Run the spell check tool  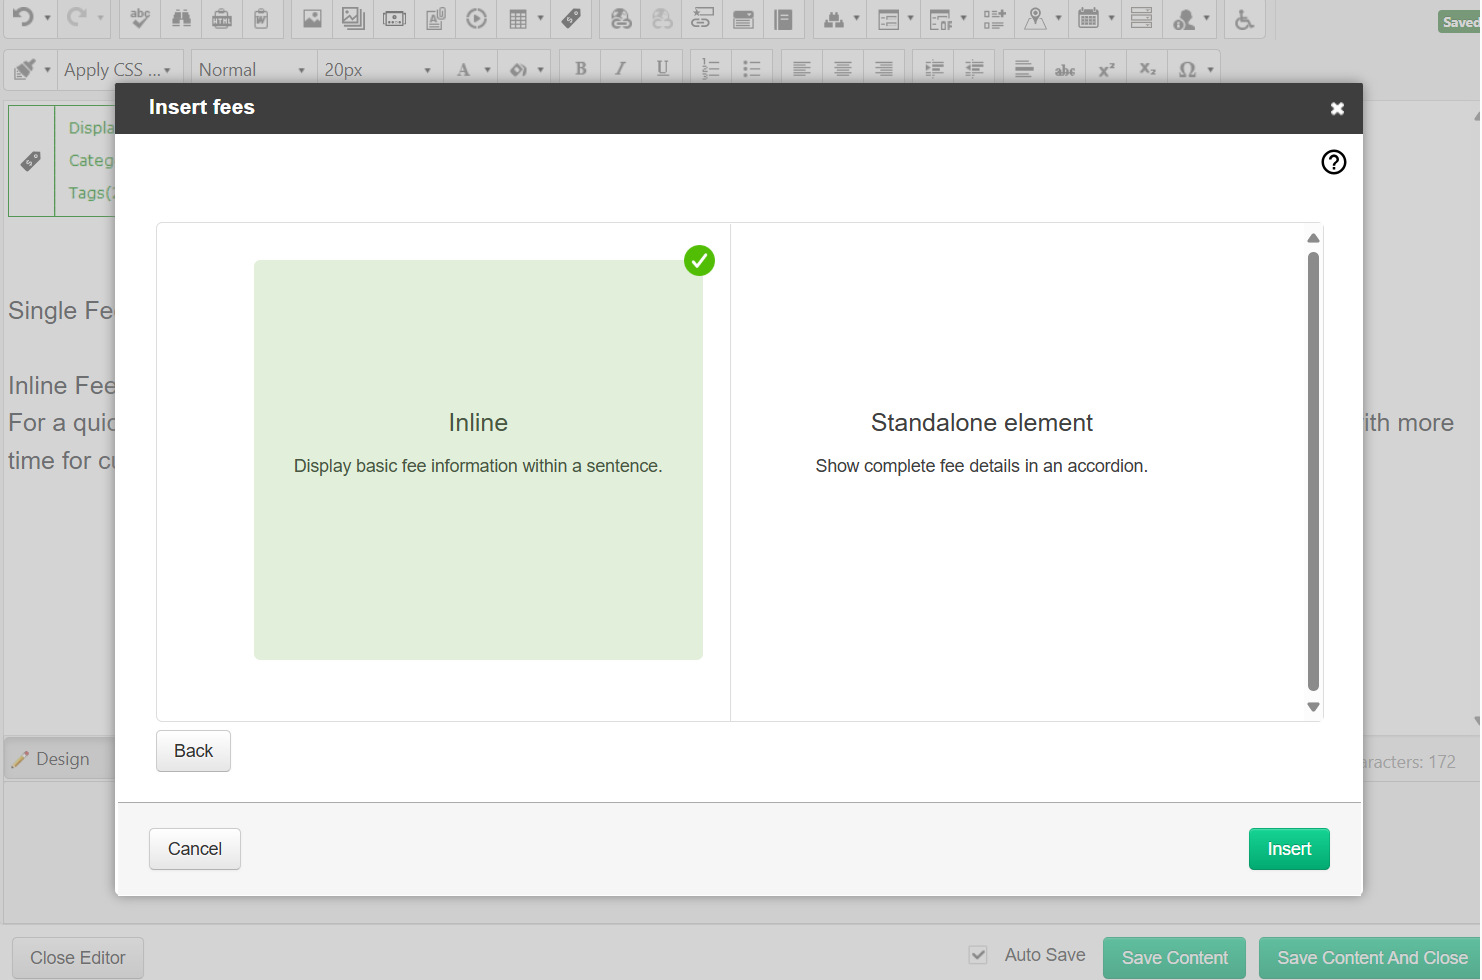139,20
